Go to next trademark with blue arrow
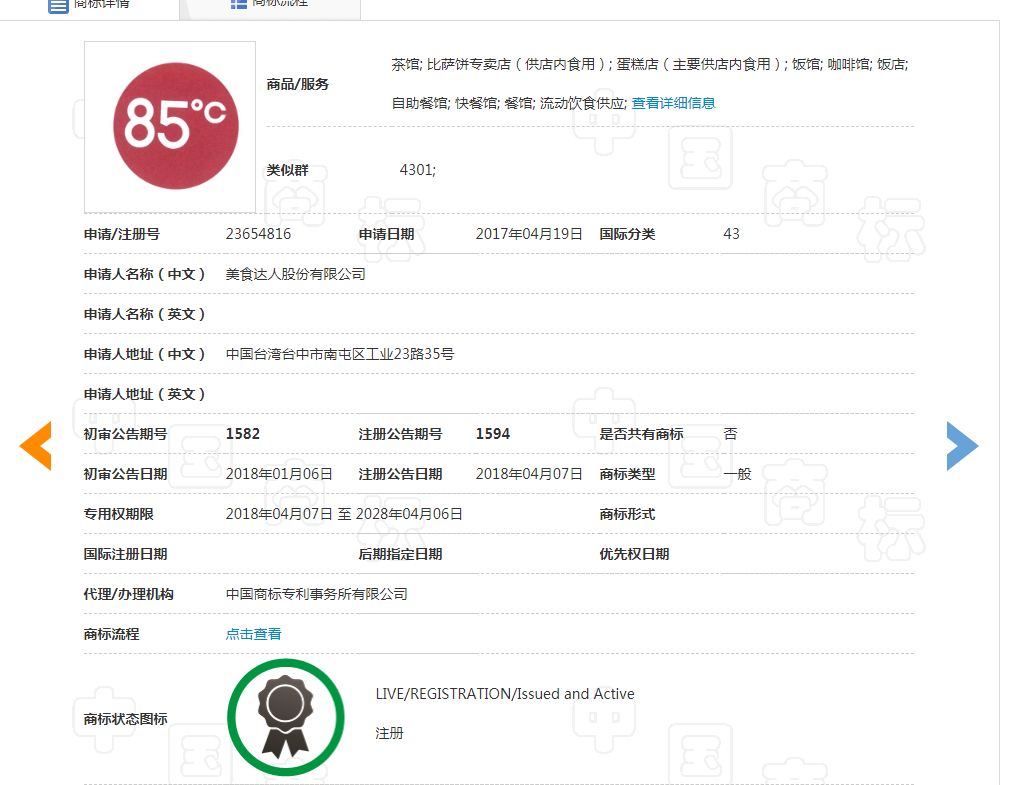Screen dimensions: 1017x785 [x=961, y=446]
